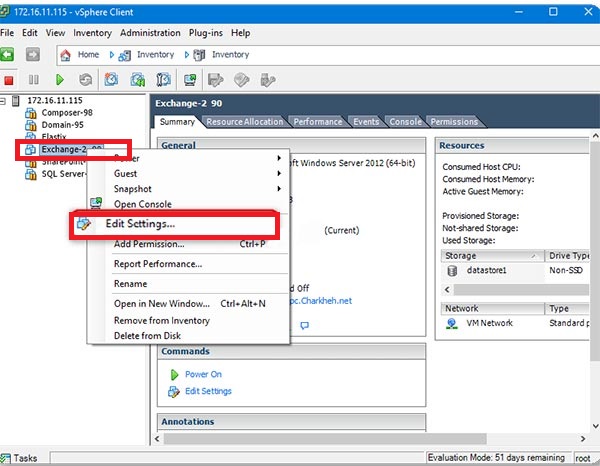The height and width of the screenshot is (466, 600).
Task: Click the Connect floppy toolbar icon
Action: click(215, 80)
